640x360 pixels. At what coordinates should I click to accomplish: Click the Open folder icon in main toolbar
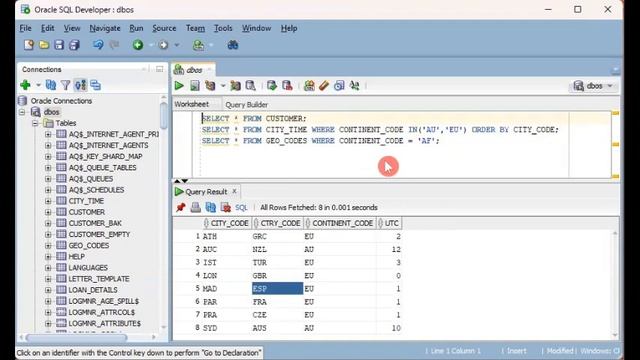44,45
